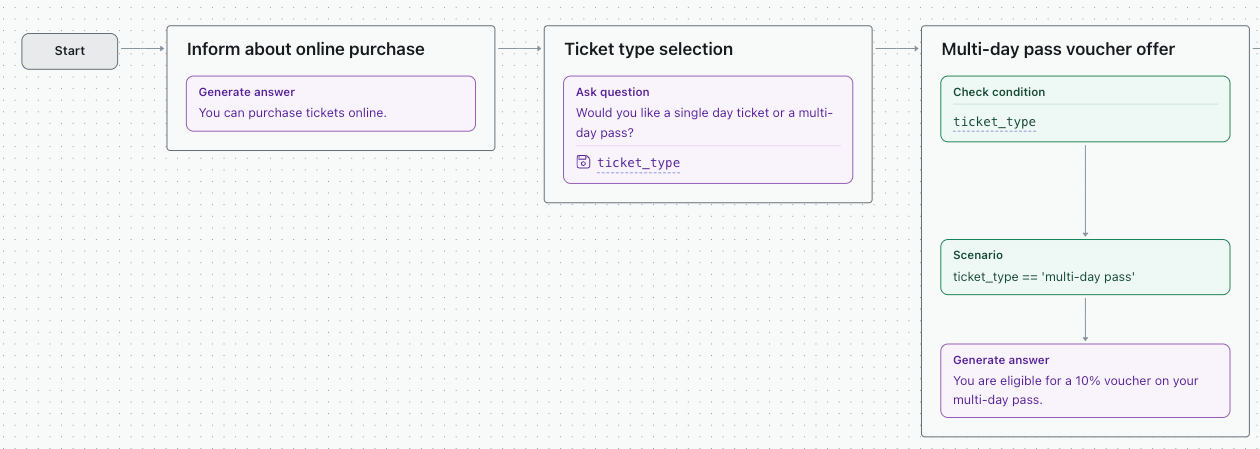Click arrow connecting Start to Inform step

coord(142,48)
